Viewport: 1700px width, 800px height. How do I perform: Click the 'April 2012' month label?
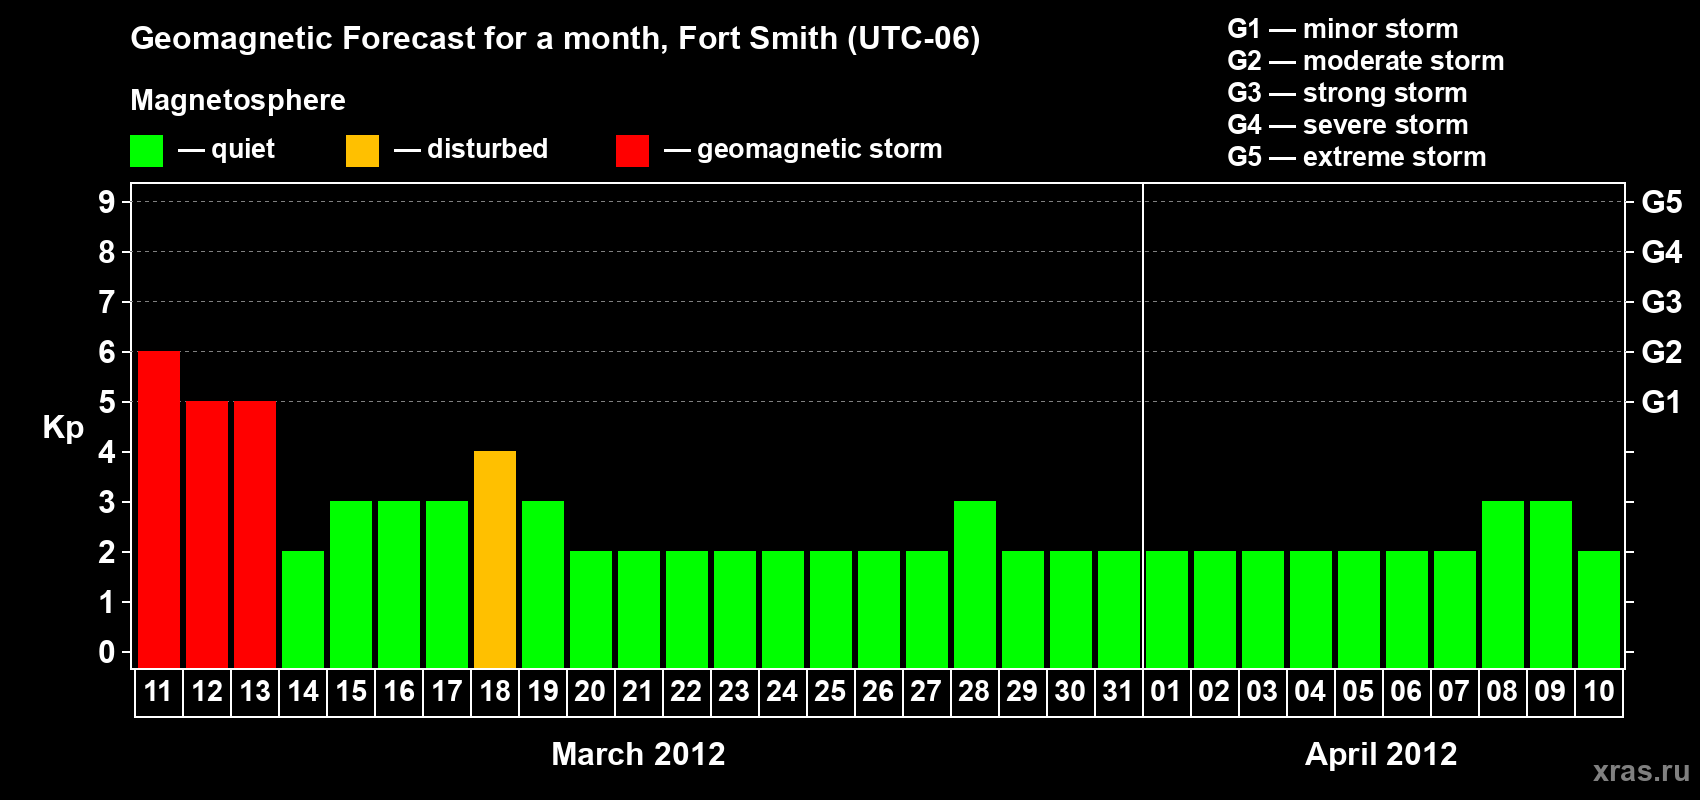(x=1381, y=754)
